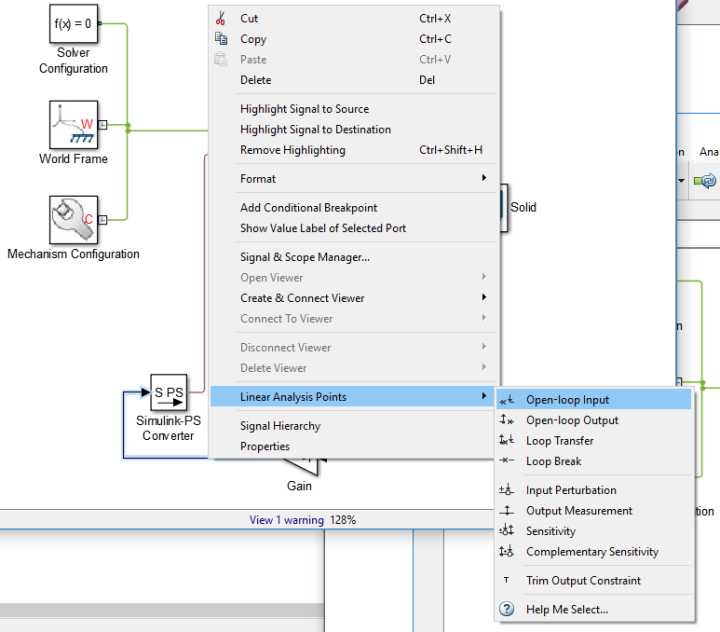Click Properties in the context menu
This screenshot has height=632, width=720.
tap(265, 446)
